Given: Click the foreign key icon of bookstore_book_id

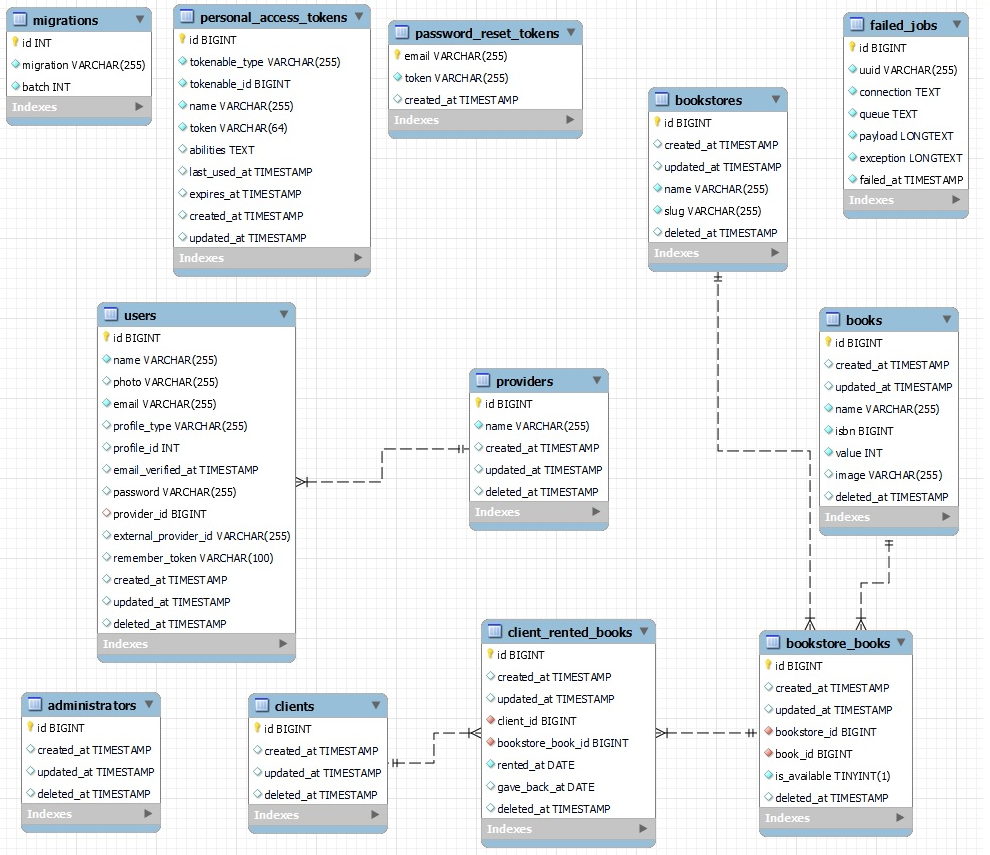Looking at the screenshot, I should point(490,743).
